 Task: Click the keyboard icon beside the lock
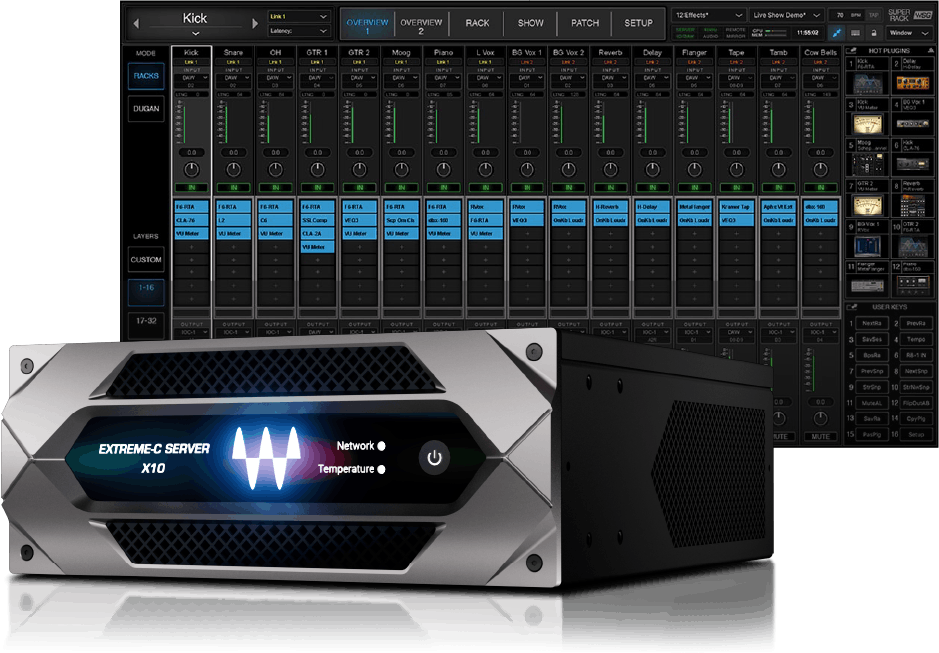coord(856,33)
